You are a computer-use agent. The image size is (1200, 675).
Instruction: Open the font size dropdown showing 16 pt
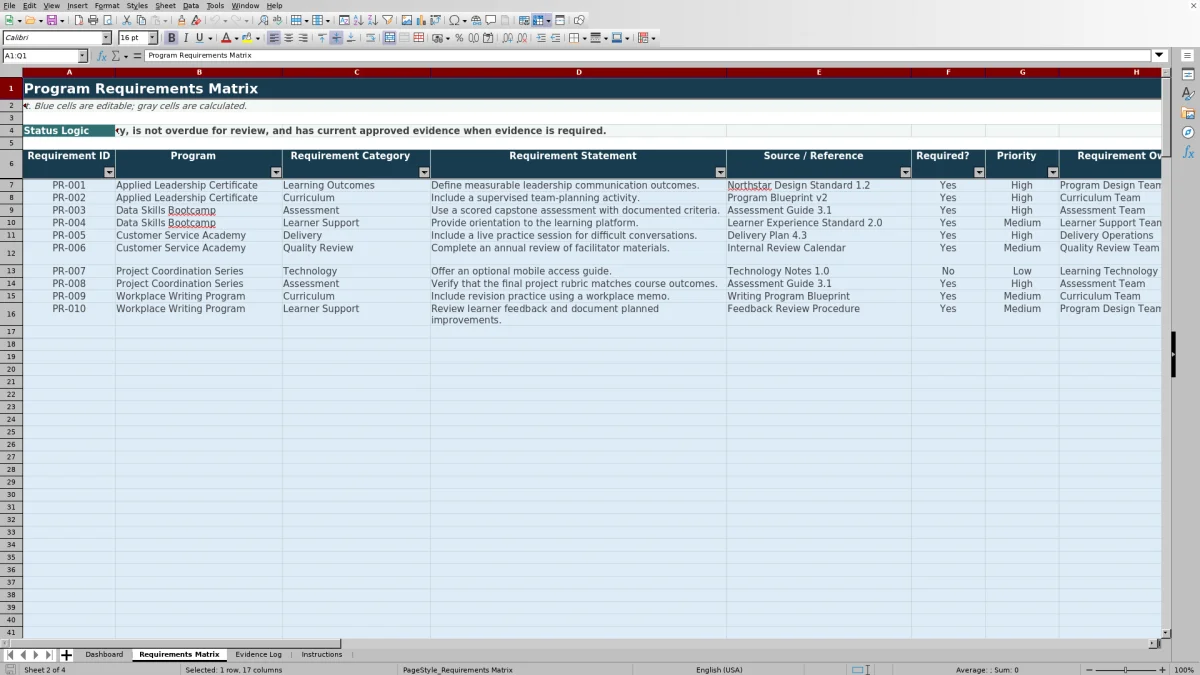pyautogui.click(x=153, y=38)
